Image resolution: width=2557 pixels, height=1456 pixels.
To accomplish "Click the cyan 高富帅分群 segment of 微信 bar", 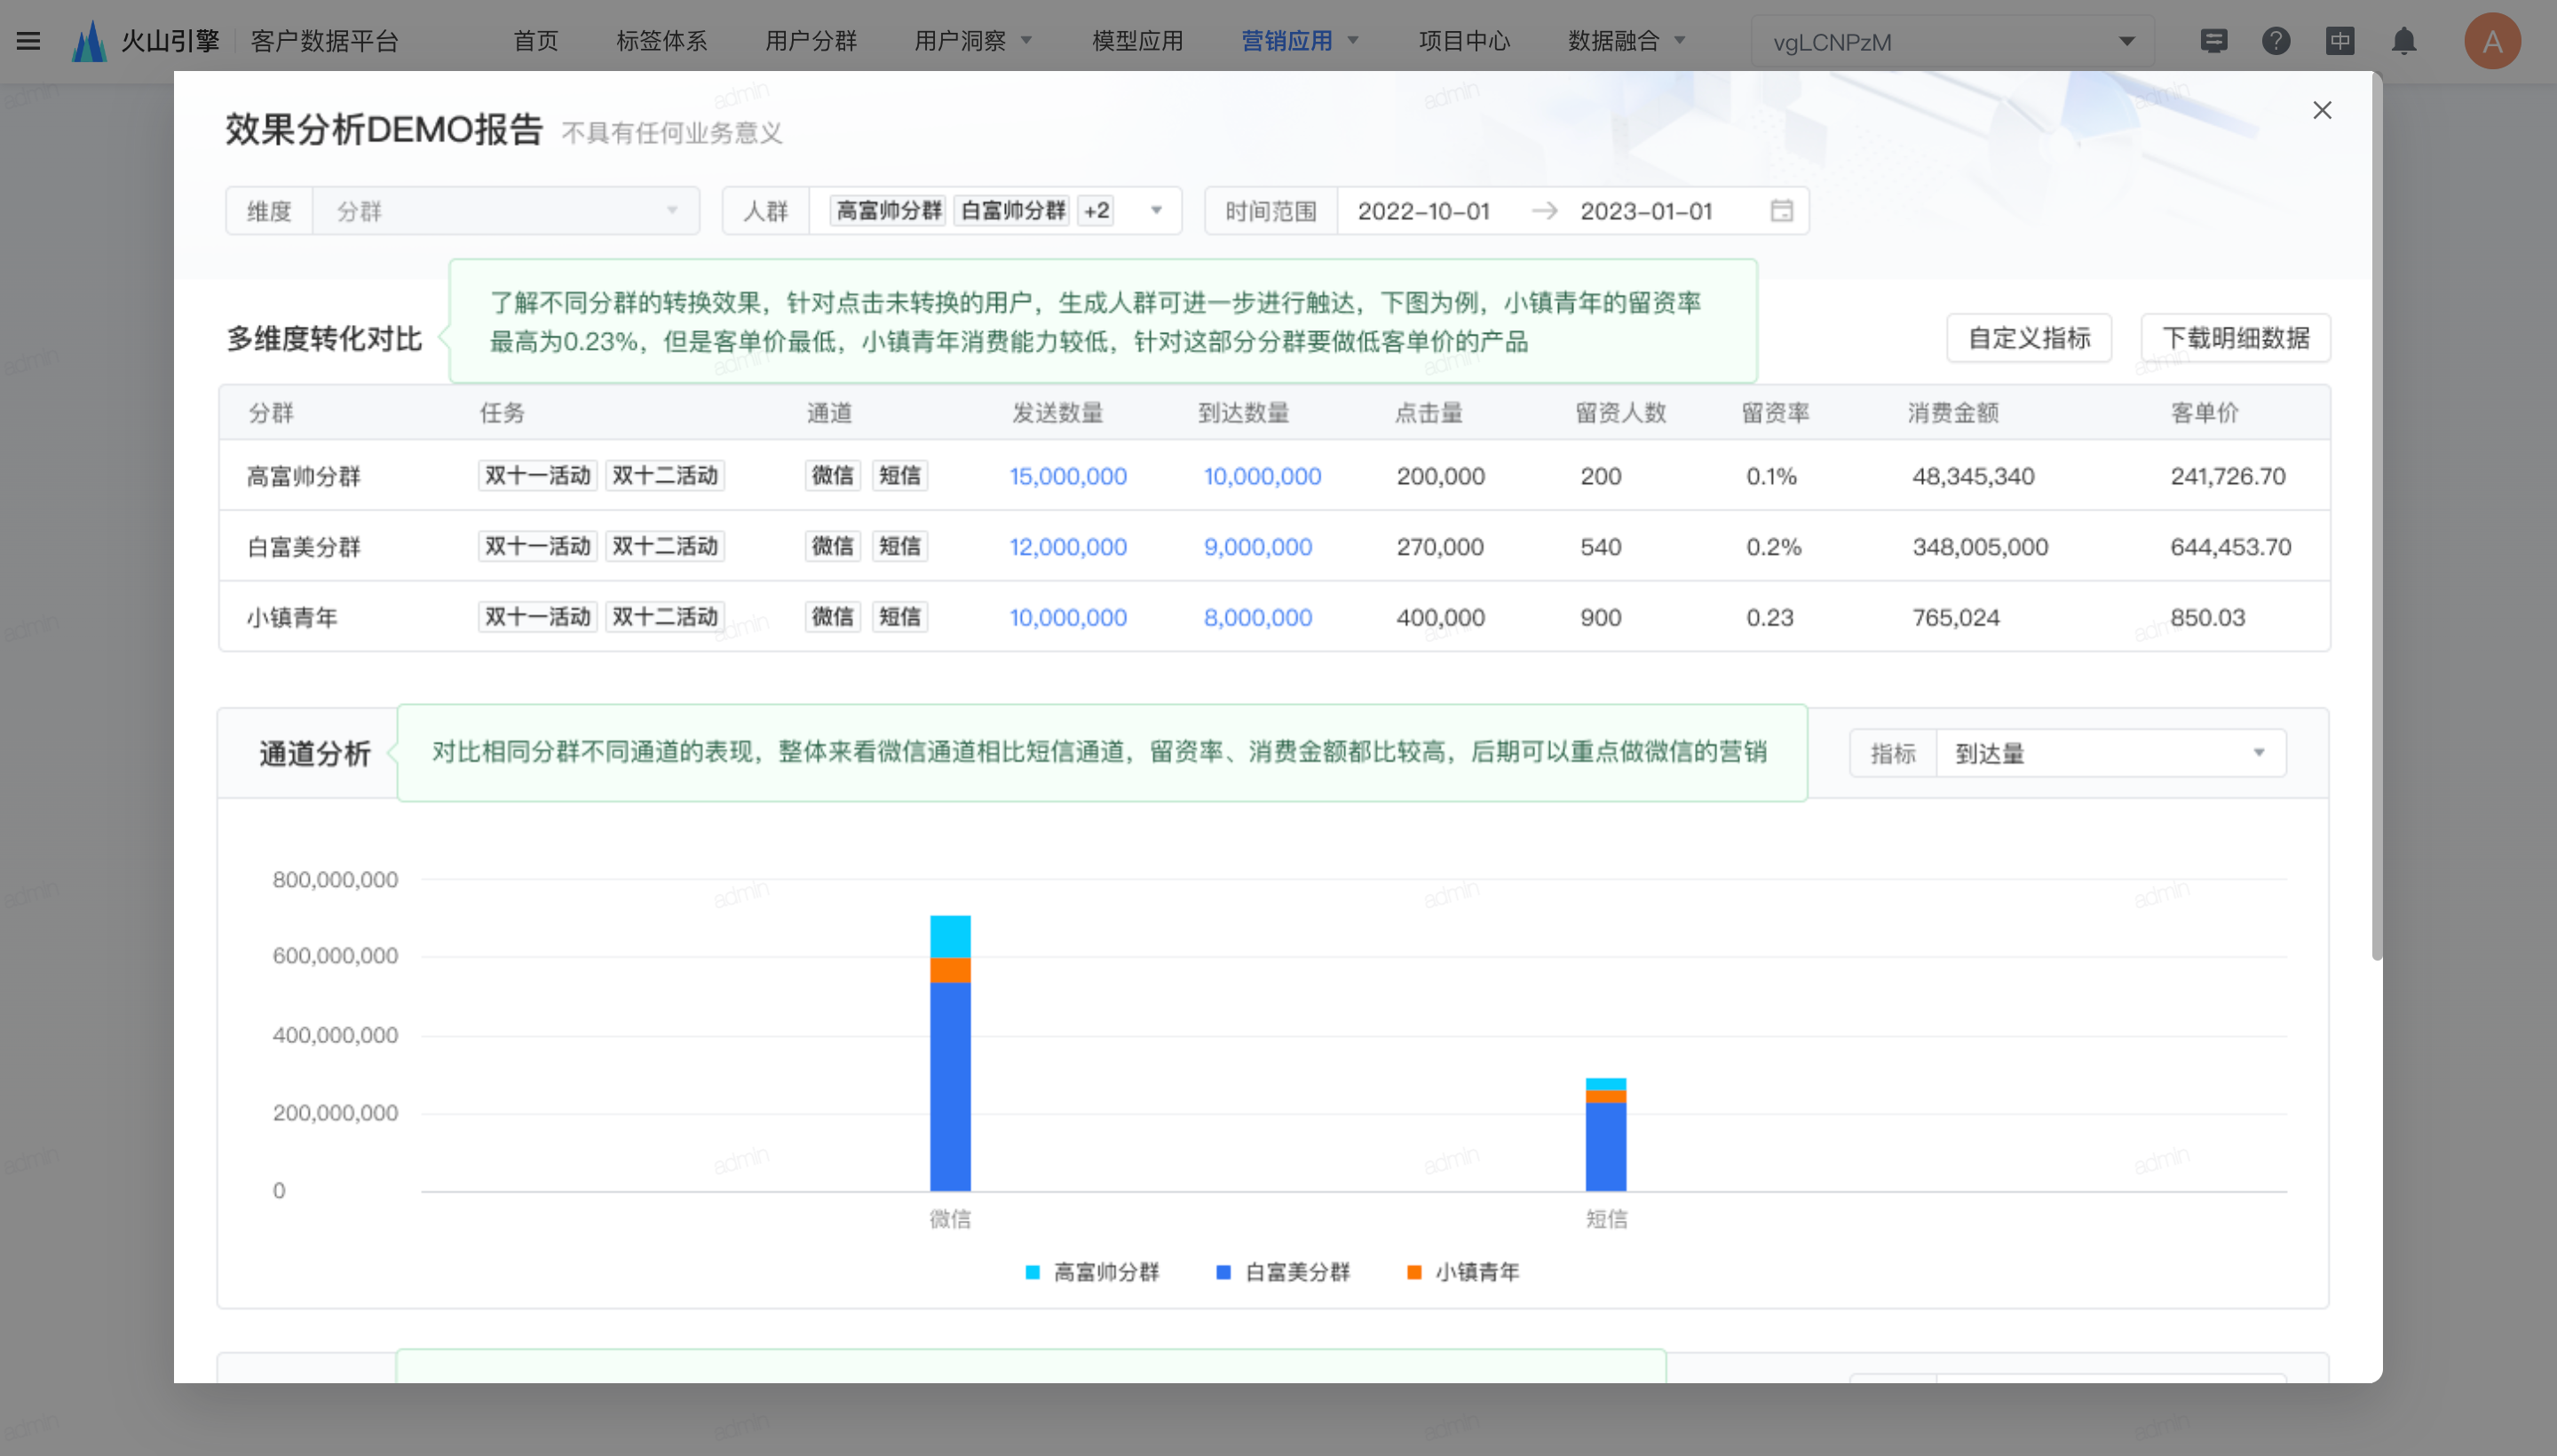I will pos(950,937).
